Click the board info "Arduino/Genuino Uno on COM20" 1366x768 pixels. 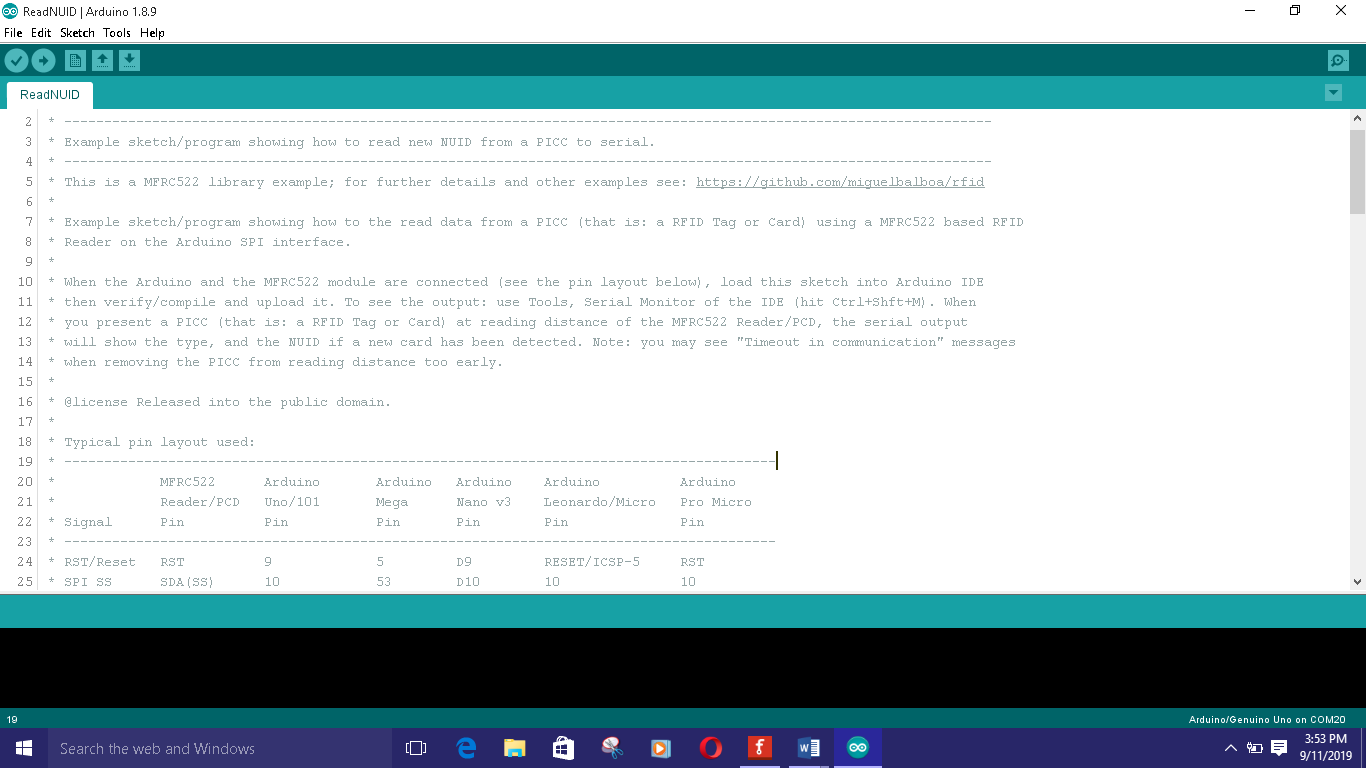(x=1267, y=719)
